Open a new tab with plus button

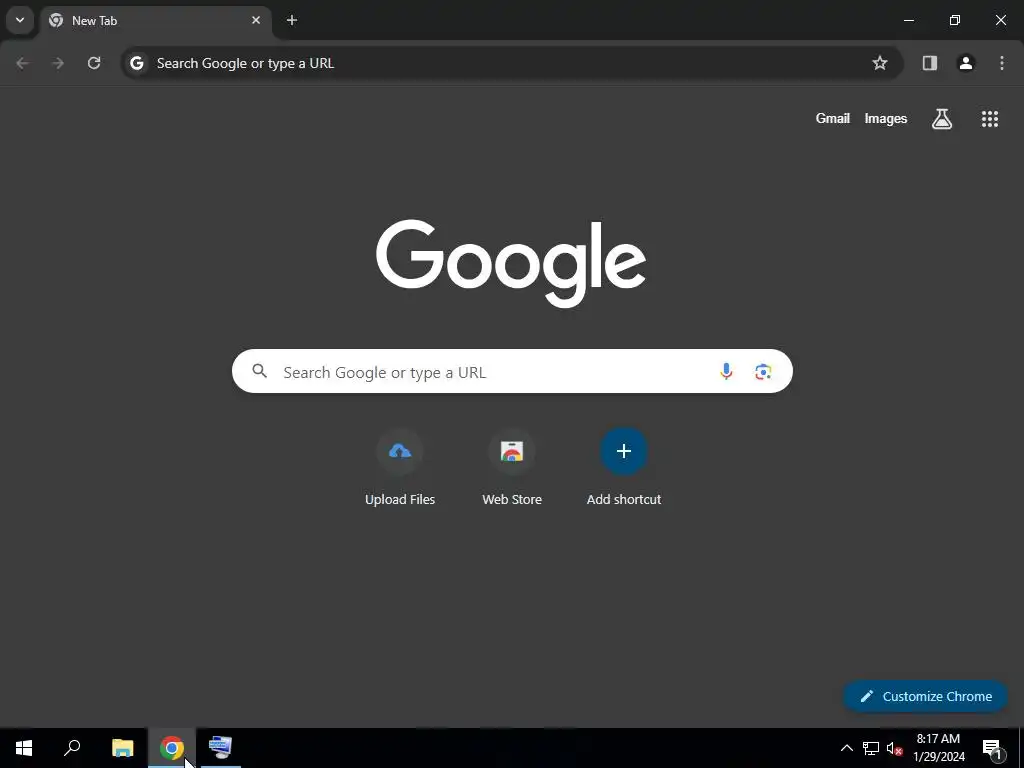click(292, 20)
